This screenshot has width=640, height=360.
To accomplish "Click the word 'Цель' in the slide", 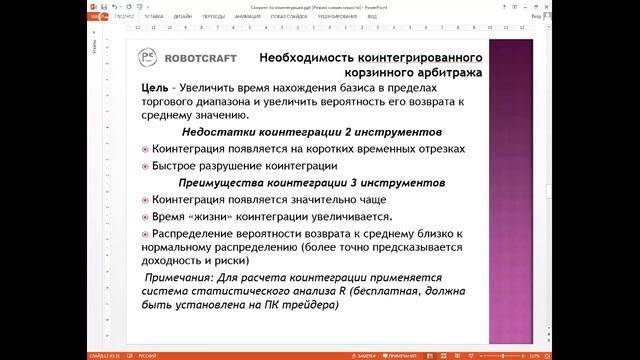I will [155, 88].
